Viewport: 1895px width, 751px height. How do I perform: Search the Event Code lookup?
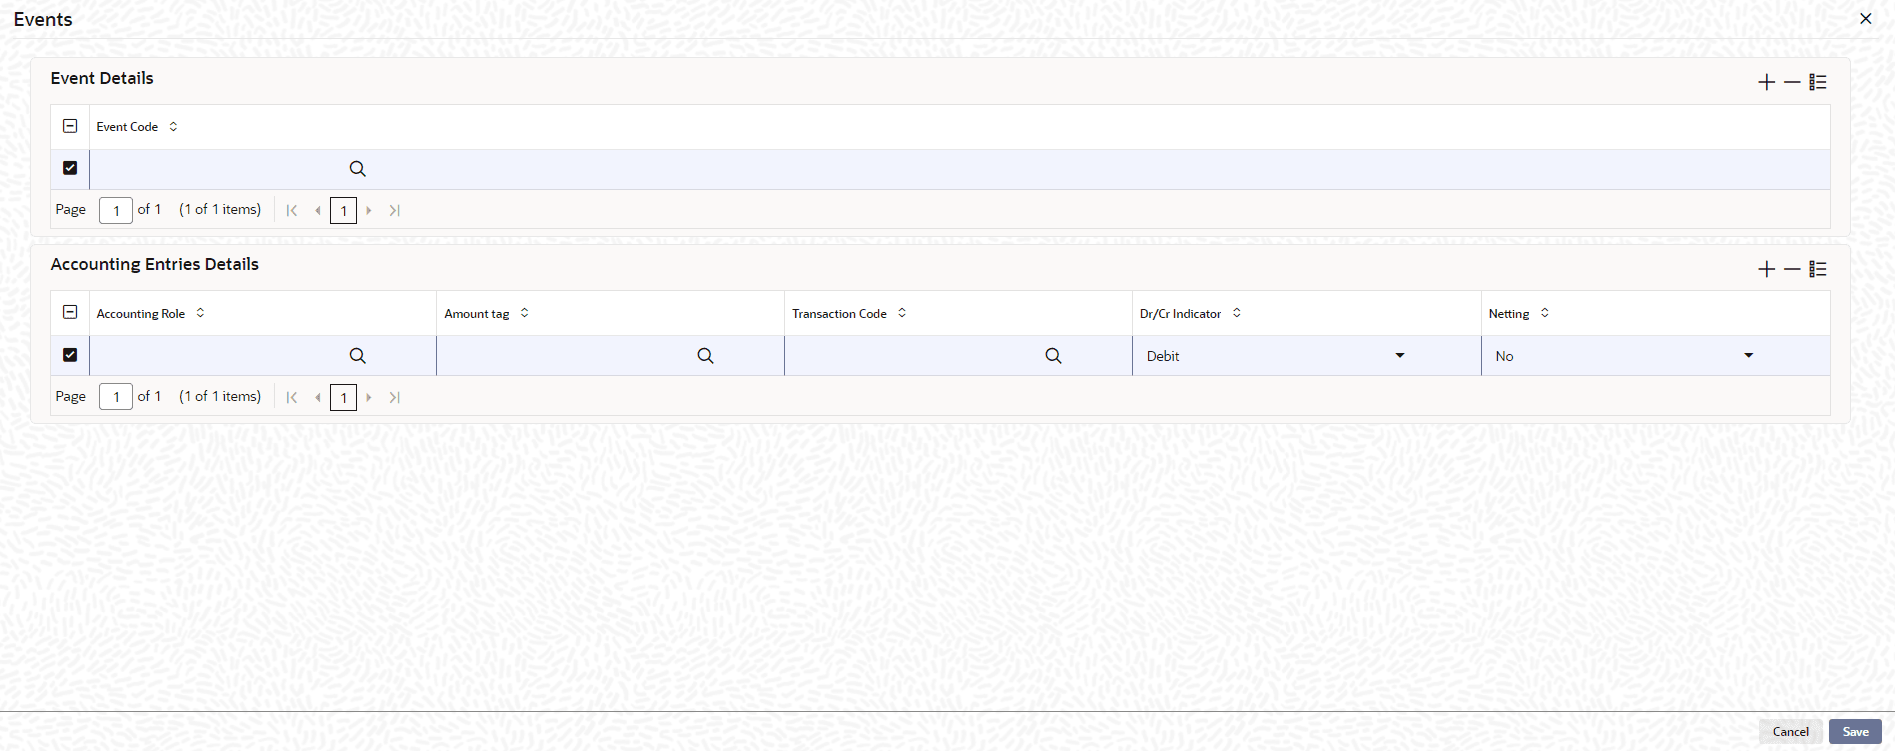[357, 169]
